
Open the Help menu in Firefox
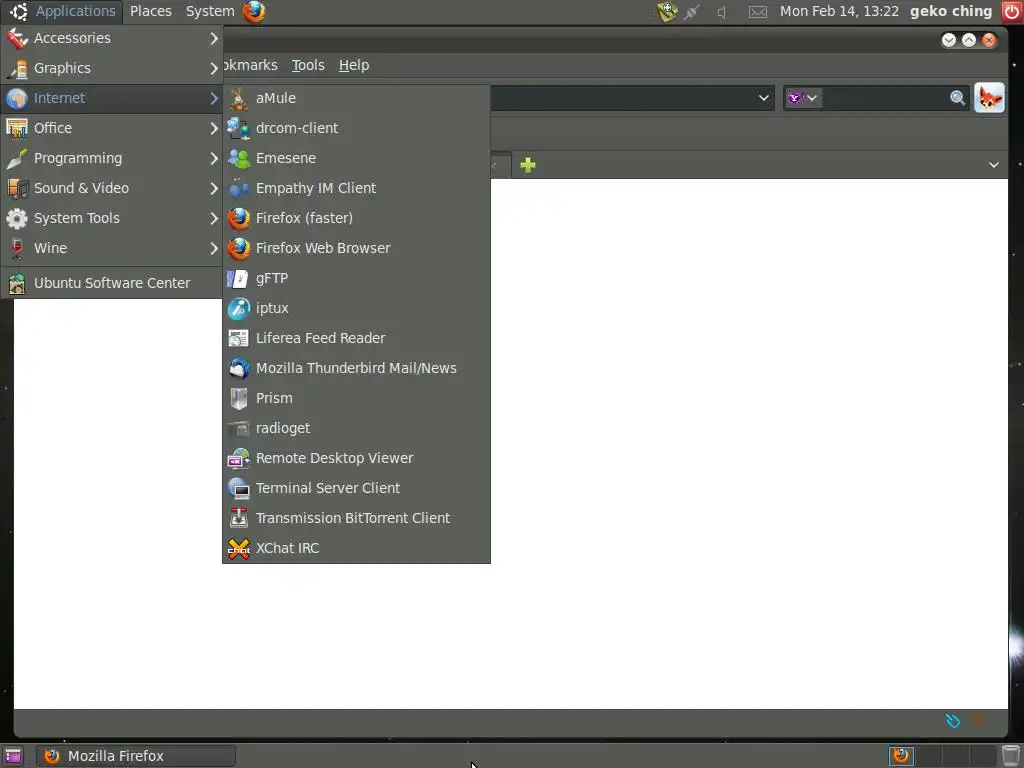tap(354, 65)
